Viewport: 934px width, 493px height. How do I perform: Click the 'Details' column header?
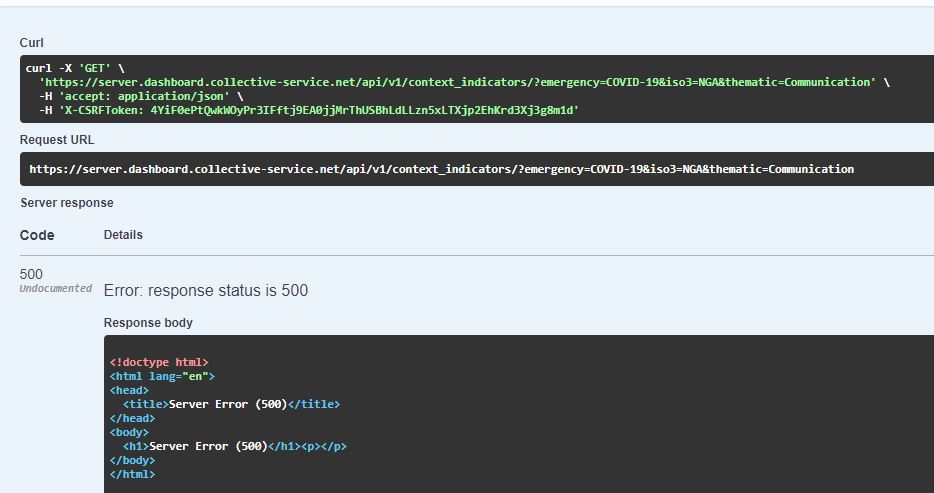(x=123, y=235)
